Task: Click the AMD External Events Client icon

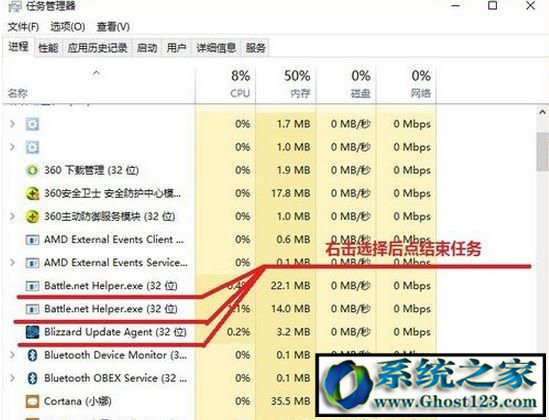Action: click(x=33, y=240)
